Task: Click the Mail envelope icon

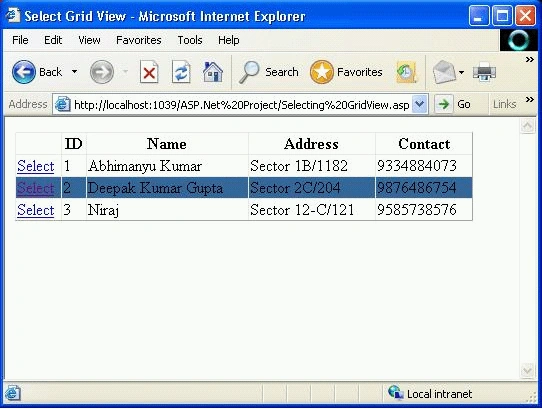Action: click(444, 72)
